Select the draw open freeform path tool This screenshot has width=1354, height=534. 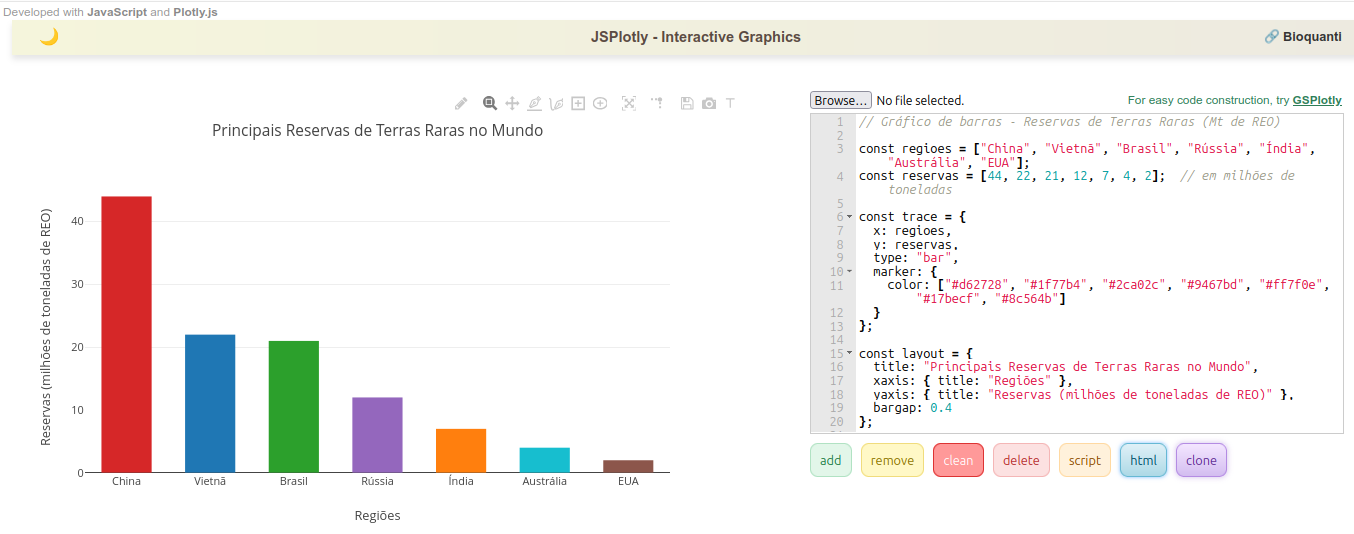click(x=556, y=103)
